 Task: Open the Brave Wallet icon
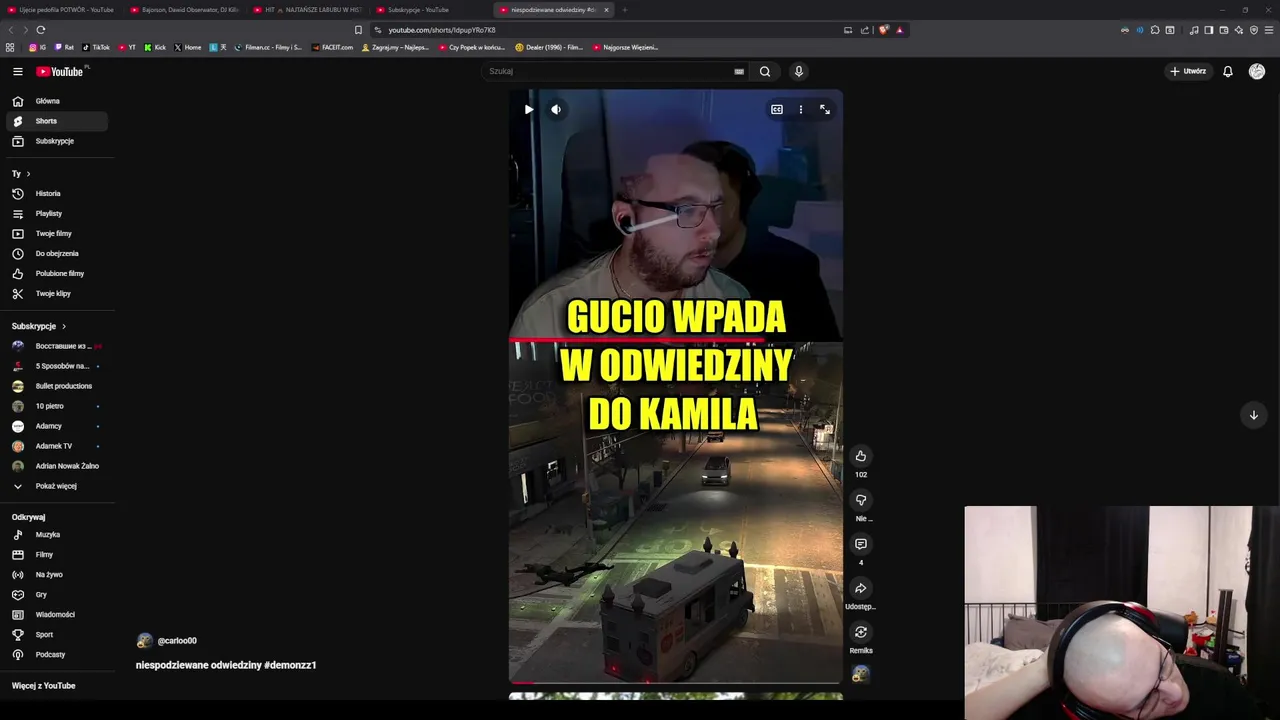pos(1223,30)
